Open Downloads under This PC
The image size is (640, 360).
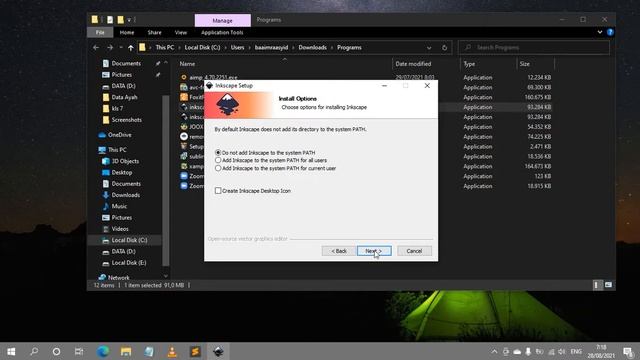click(126, 195)
